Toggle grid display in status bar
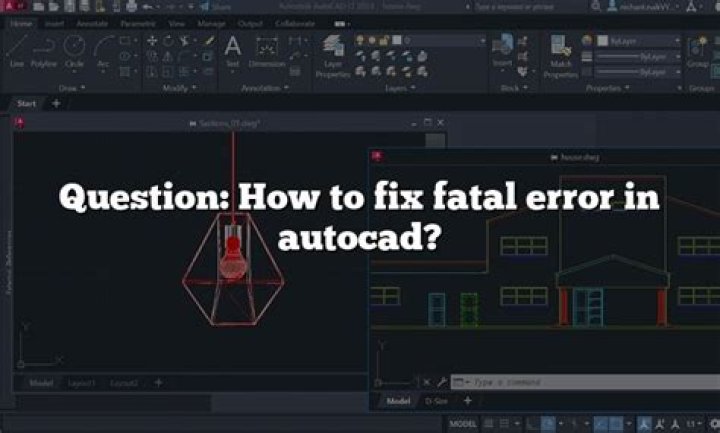 coord(489,423)
